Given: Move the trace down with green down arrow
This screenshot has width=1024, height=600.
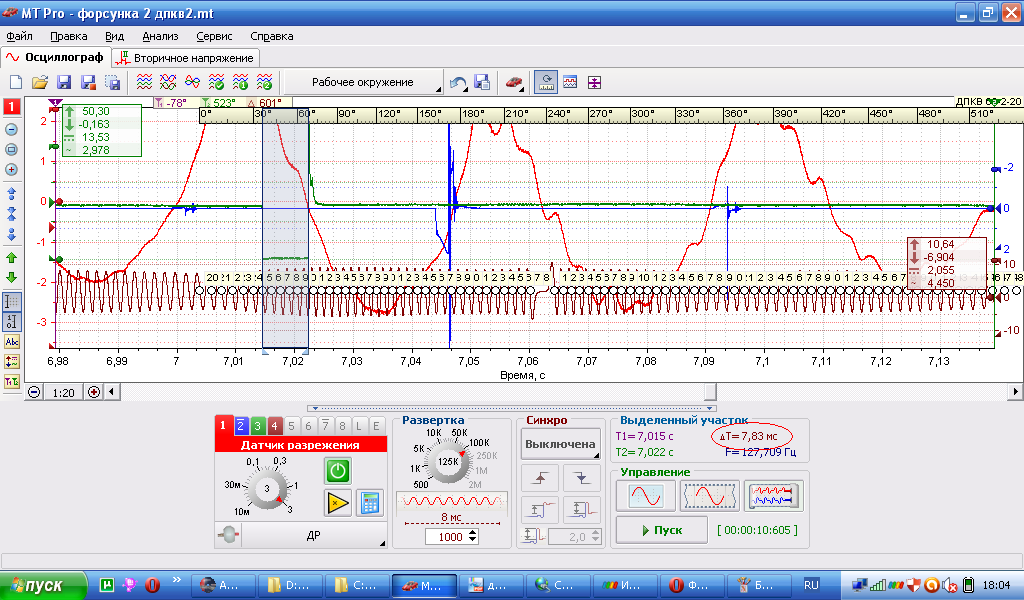Looking at the screenshot, I should click(11, 277).
